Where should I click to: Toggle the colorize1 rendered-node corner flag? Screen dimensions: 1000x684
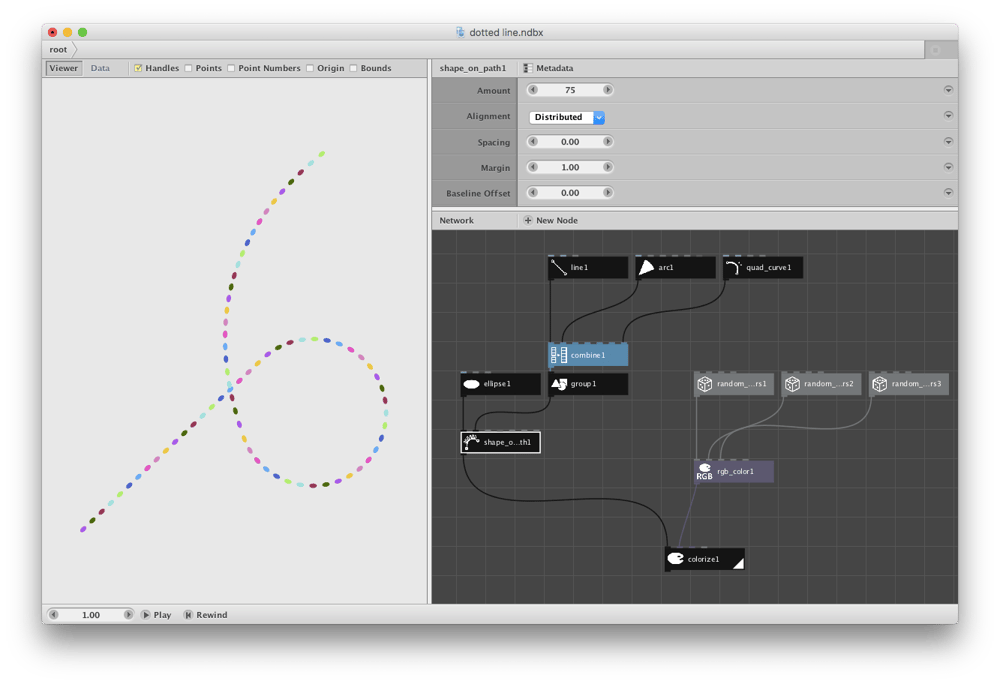[x=738, y=563]
